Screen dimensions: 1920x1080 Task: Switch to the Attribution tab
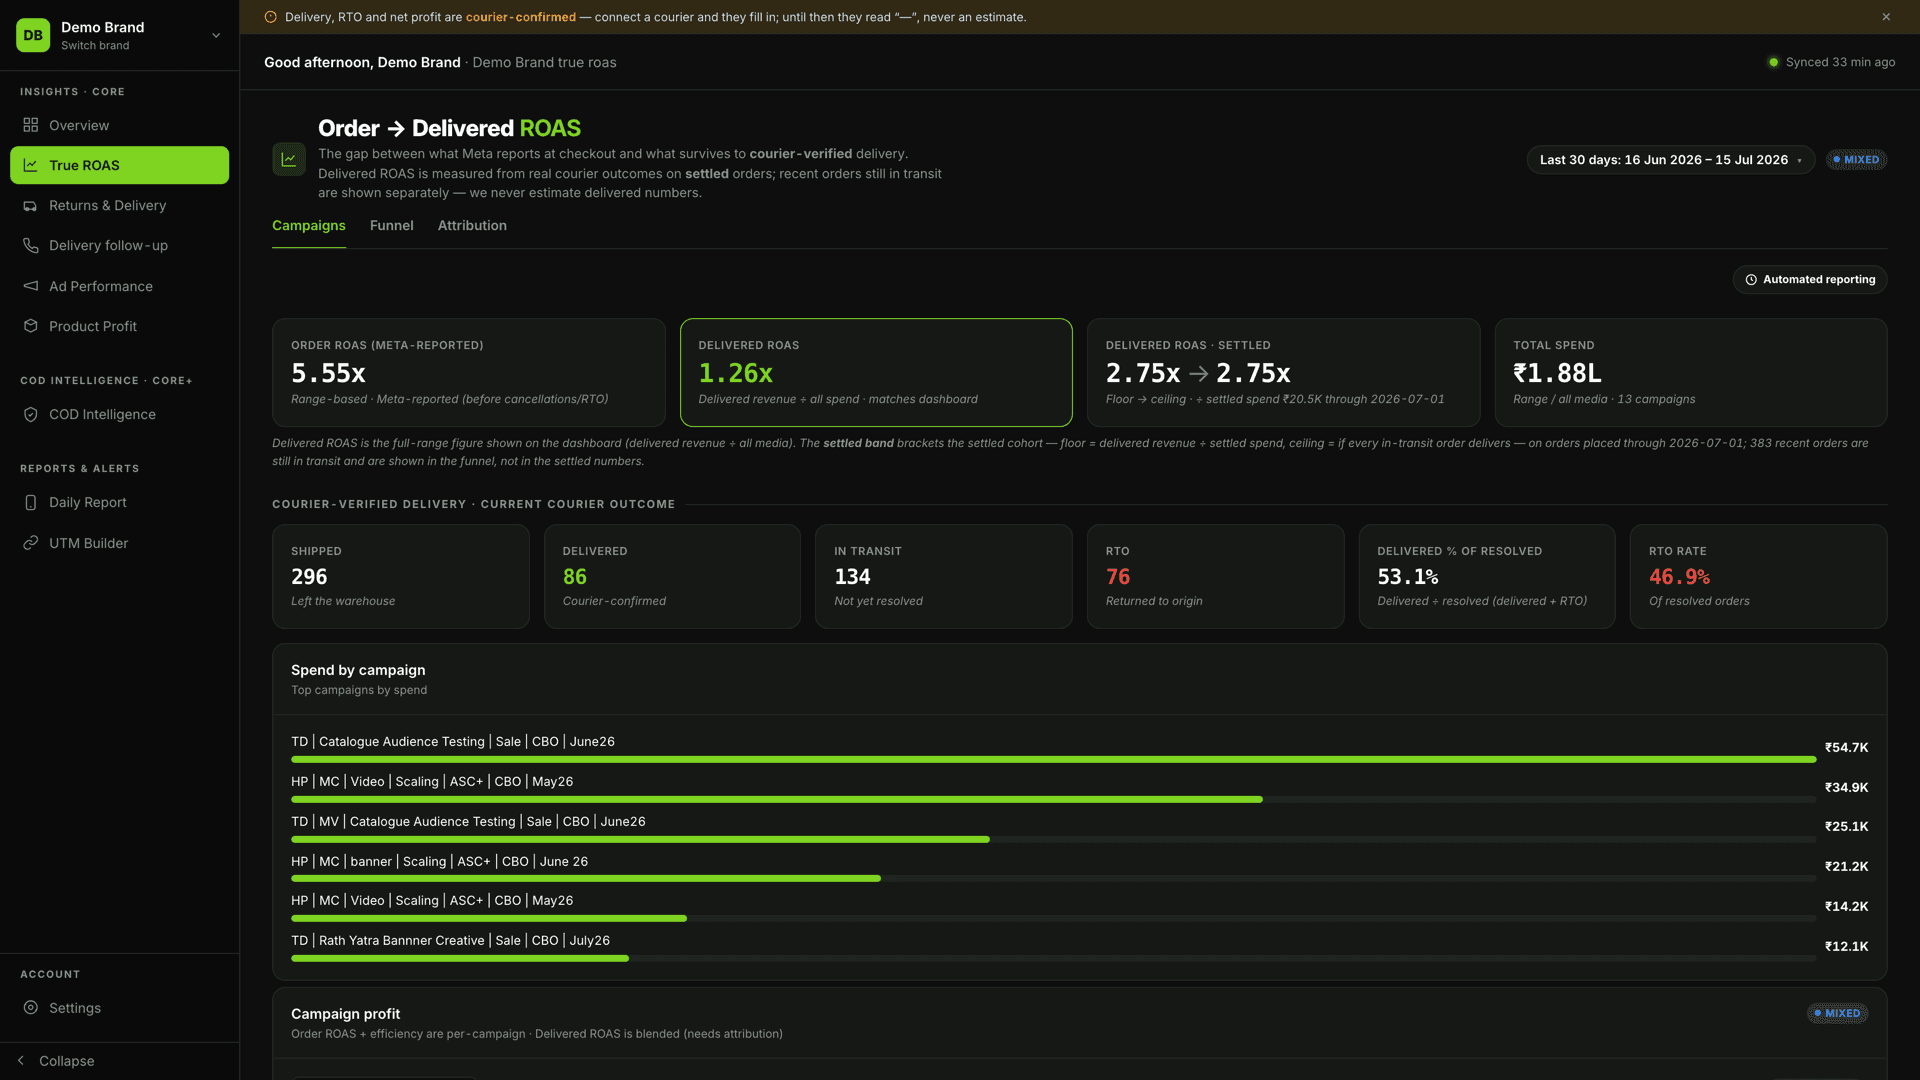click(472, 226)
